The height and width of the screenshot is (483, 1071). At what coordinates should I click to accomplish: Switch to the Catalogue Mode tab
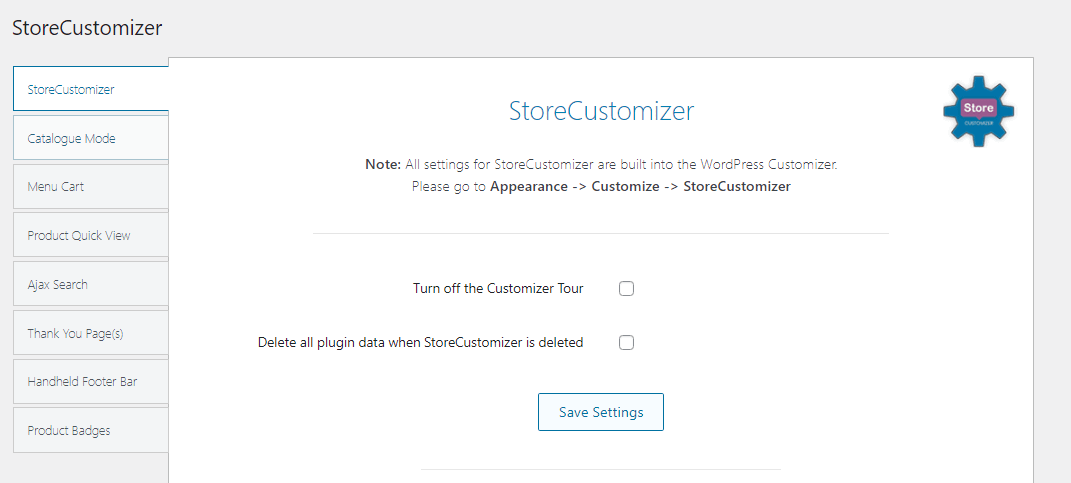(x=72, y=138)
